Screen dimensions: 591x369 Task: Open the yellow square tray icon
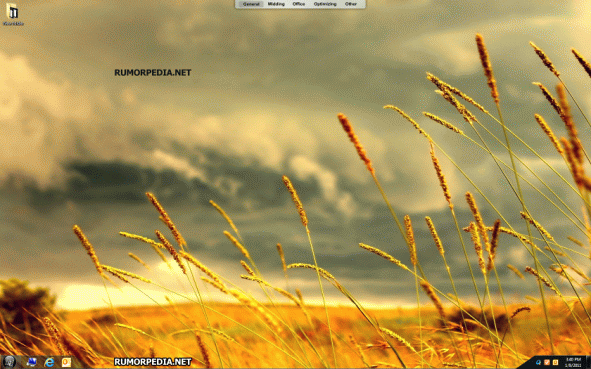click(x=555, y=363)
